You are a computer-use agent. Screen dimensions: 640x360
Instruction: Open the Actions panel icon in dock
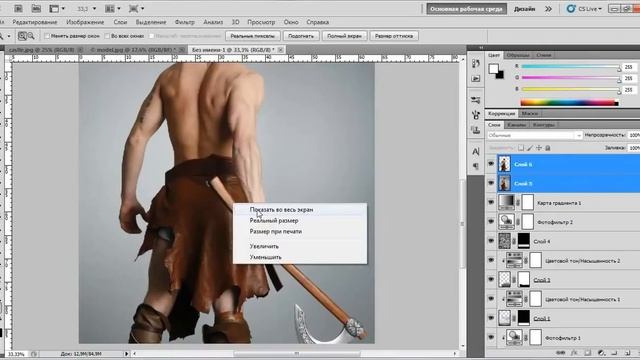476,78
